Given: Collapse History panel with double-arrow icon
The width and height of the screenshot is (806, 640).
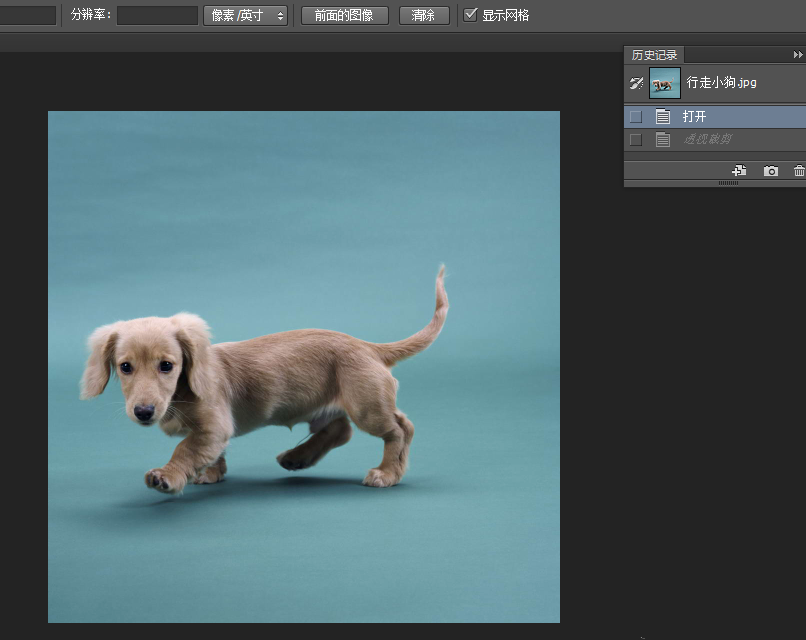Looking at the screenshot, I should coord(798,55).
